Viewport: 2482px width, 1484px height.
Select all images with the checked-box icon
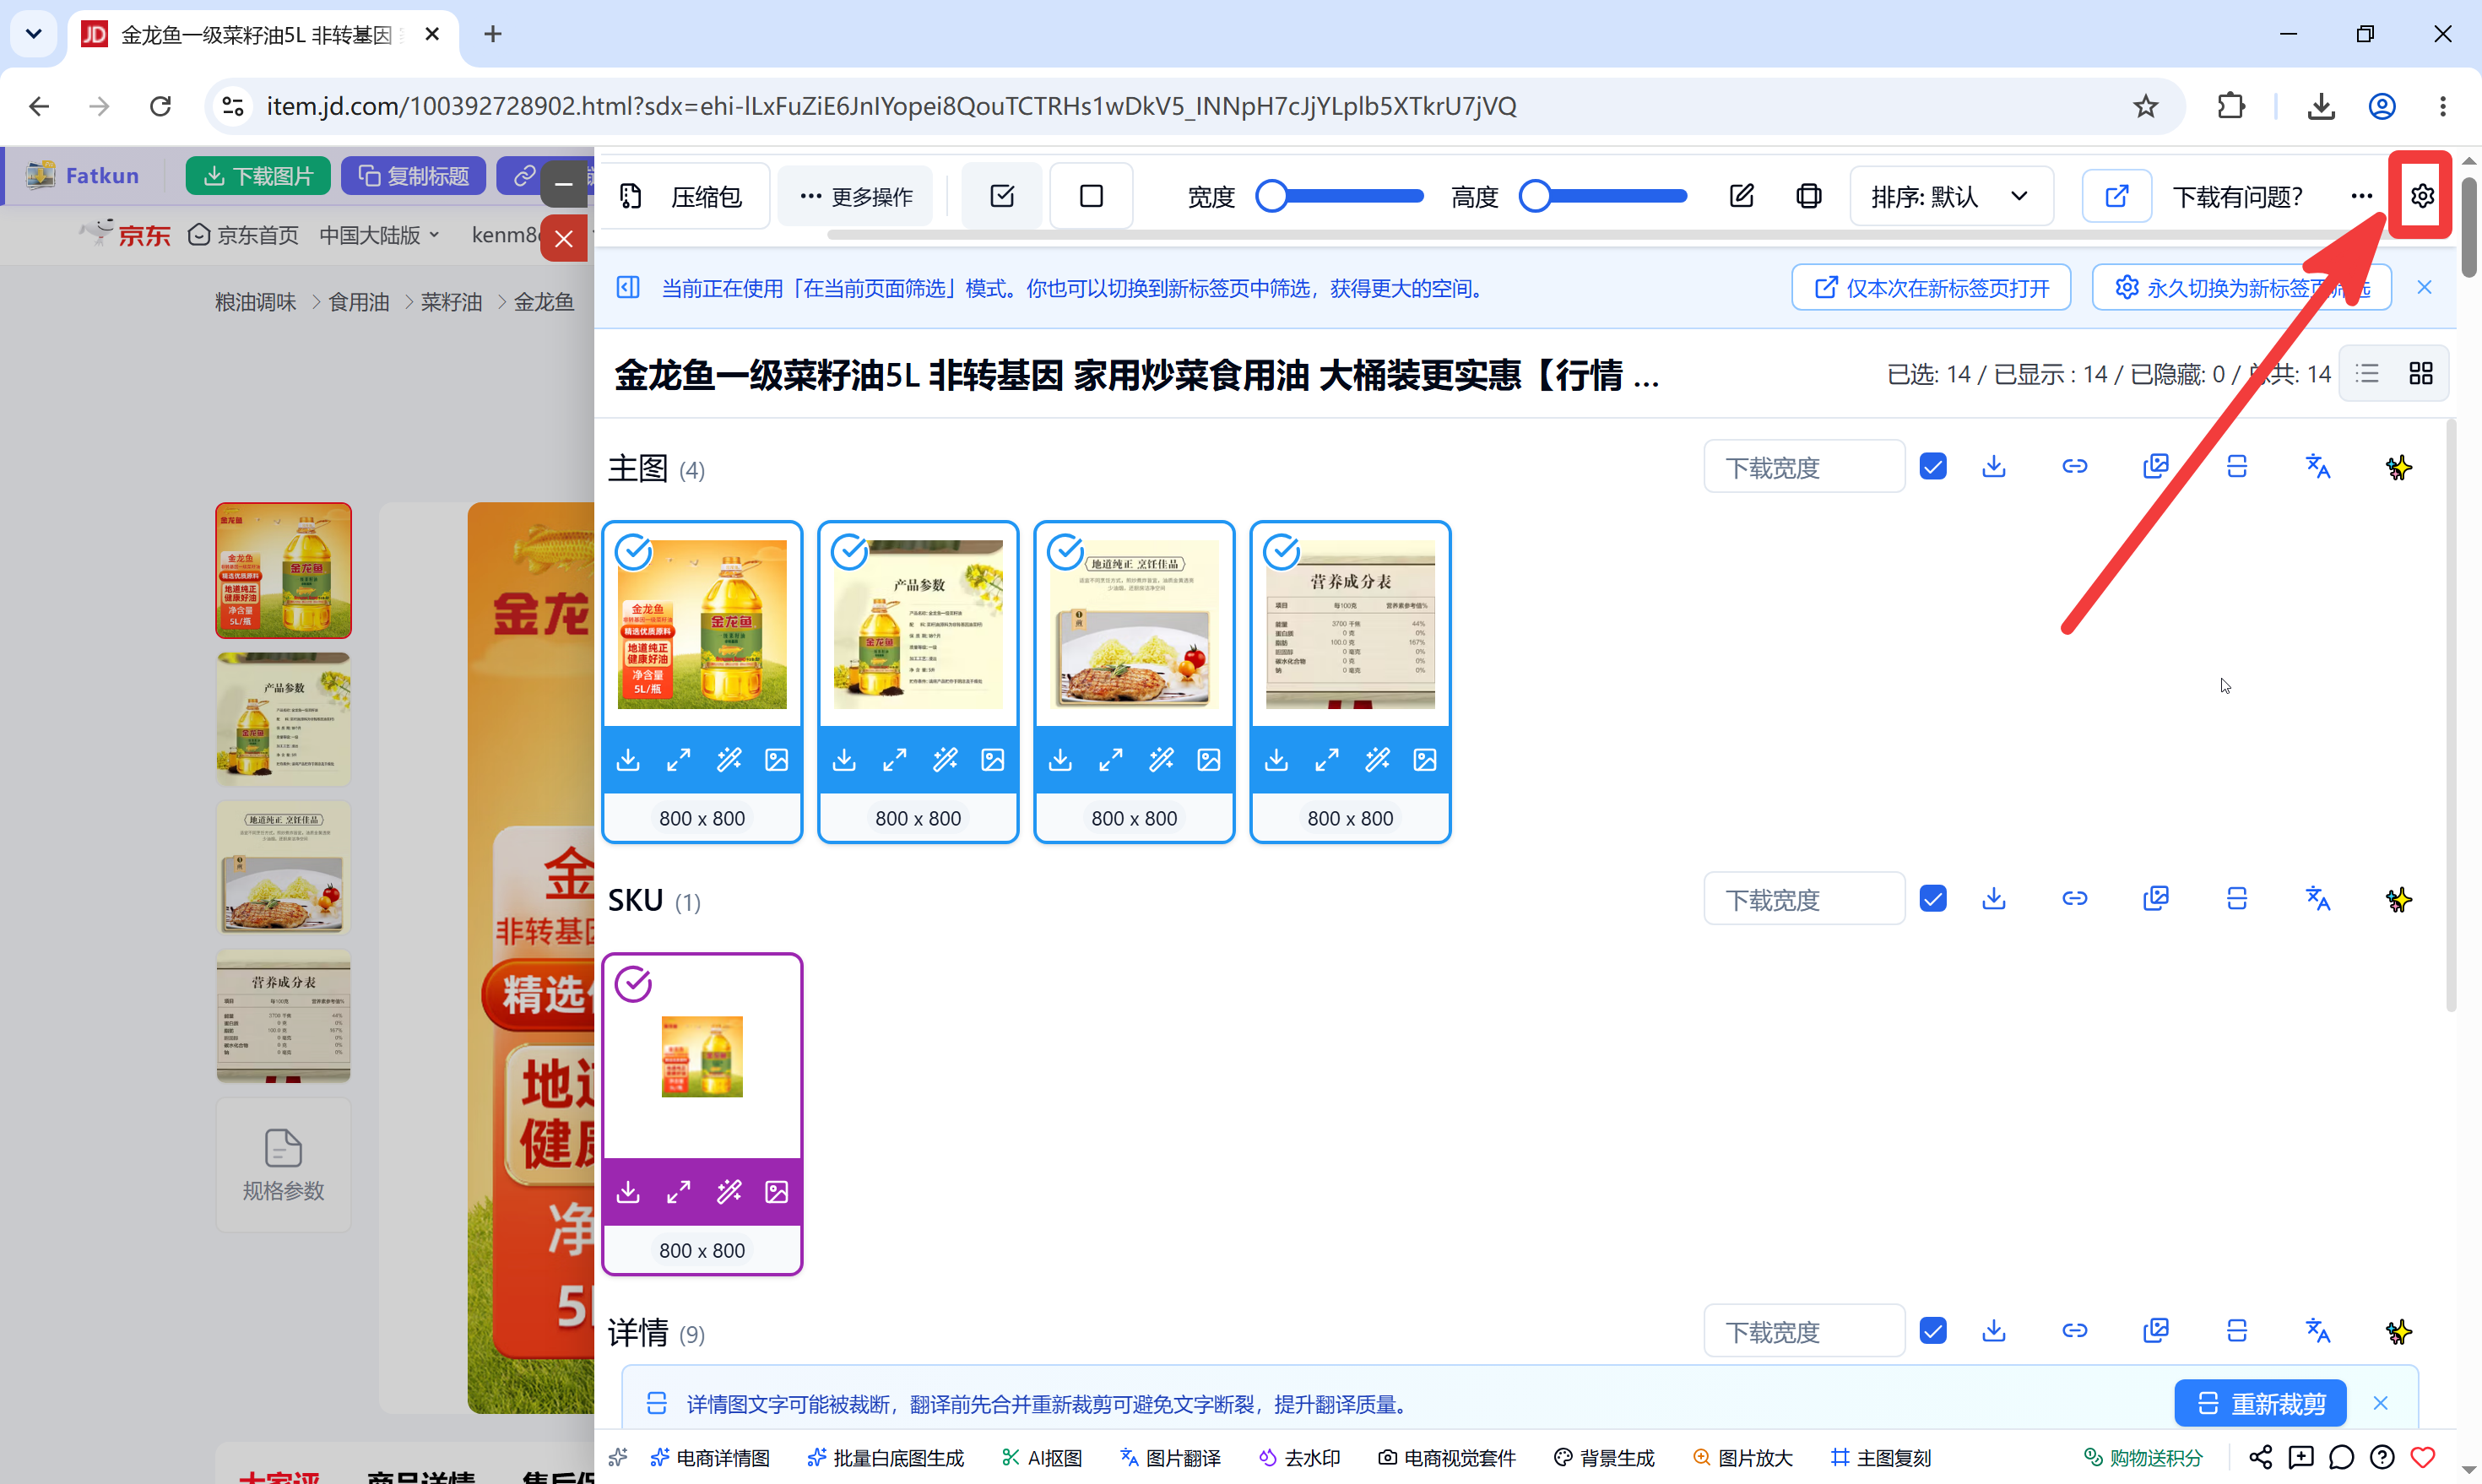pyautogui.click(x=1002, y=196)
